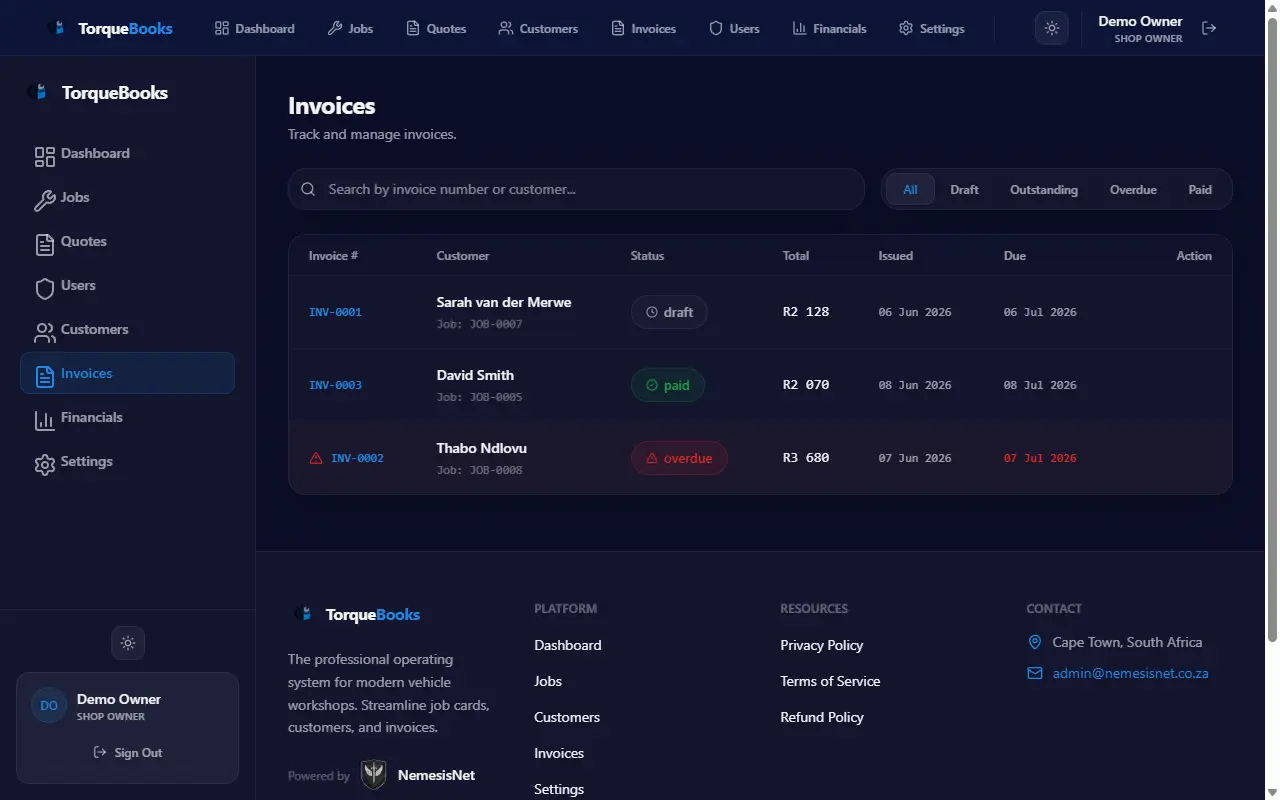This screenshot has height=800, width=1280.
Task: Click the Status column header
Action: [647, 256]
